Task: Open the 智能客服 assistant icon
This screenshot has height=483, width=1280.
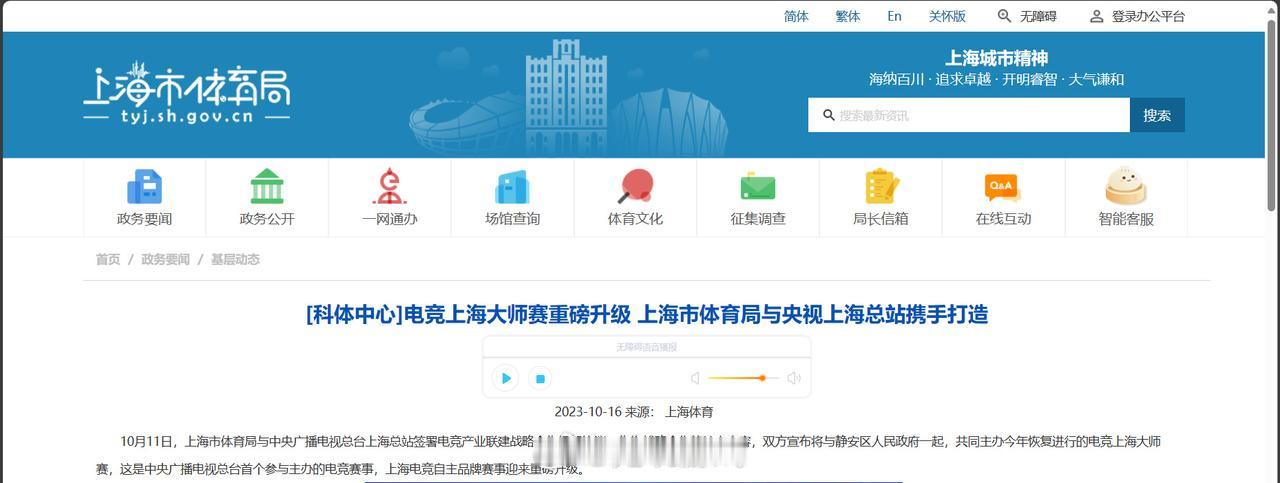Action: (1126, 187)
